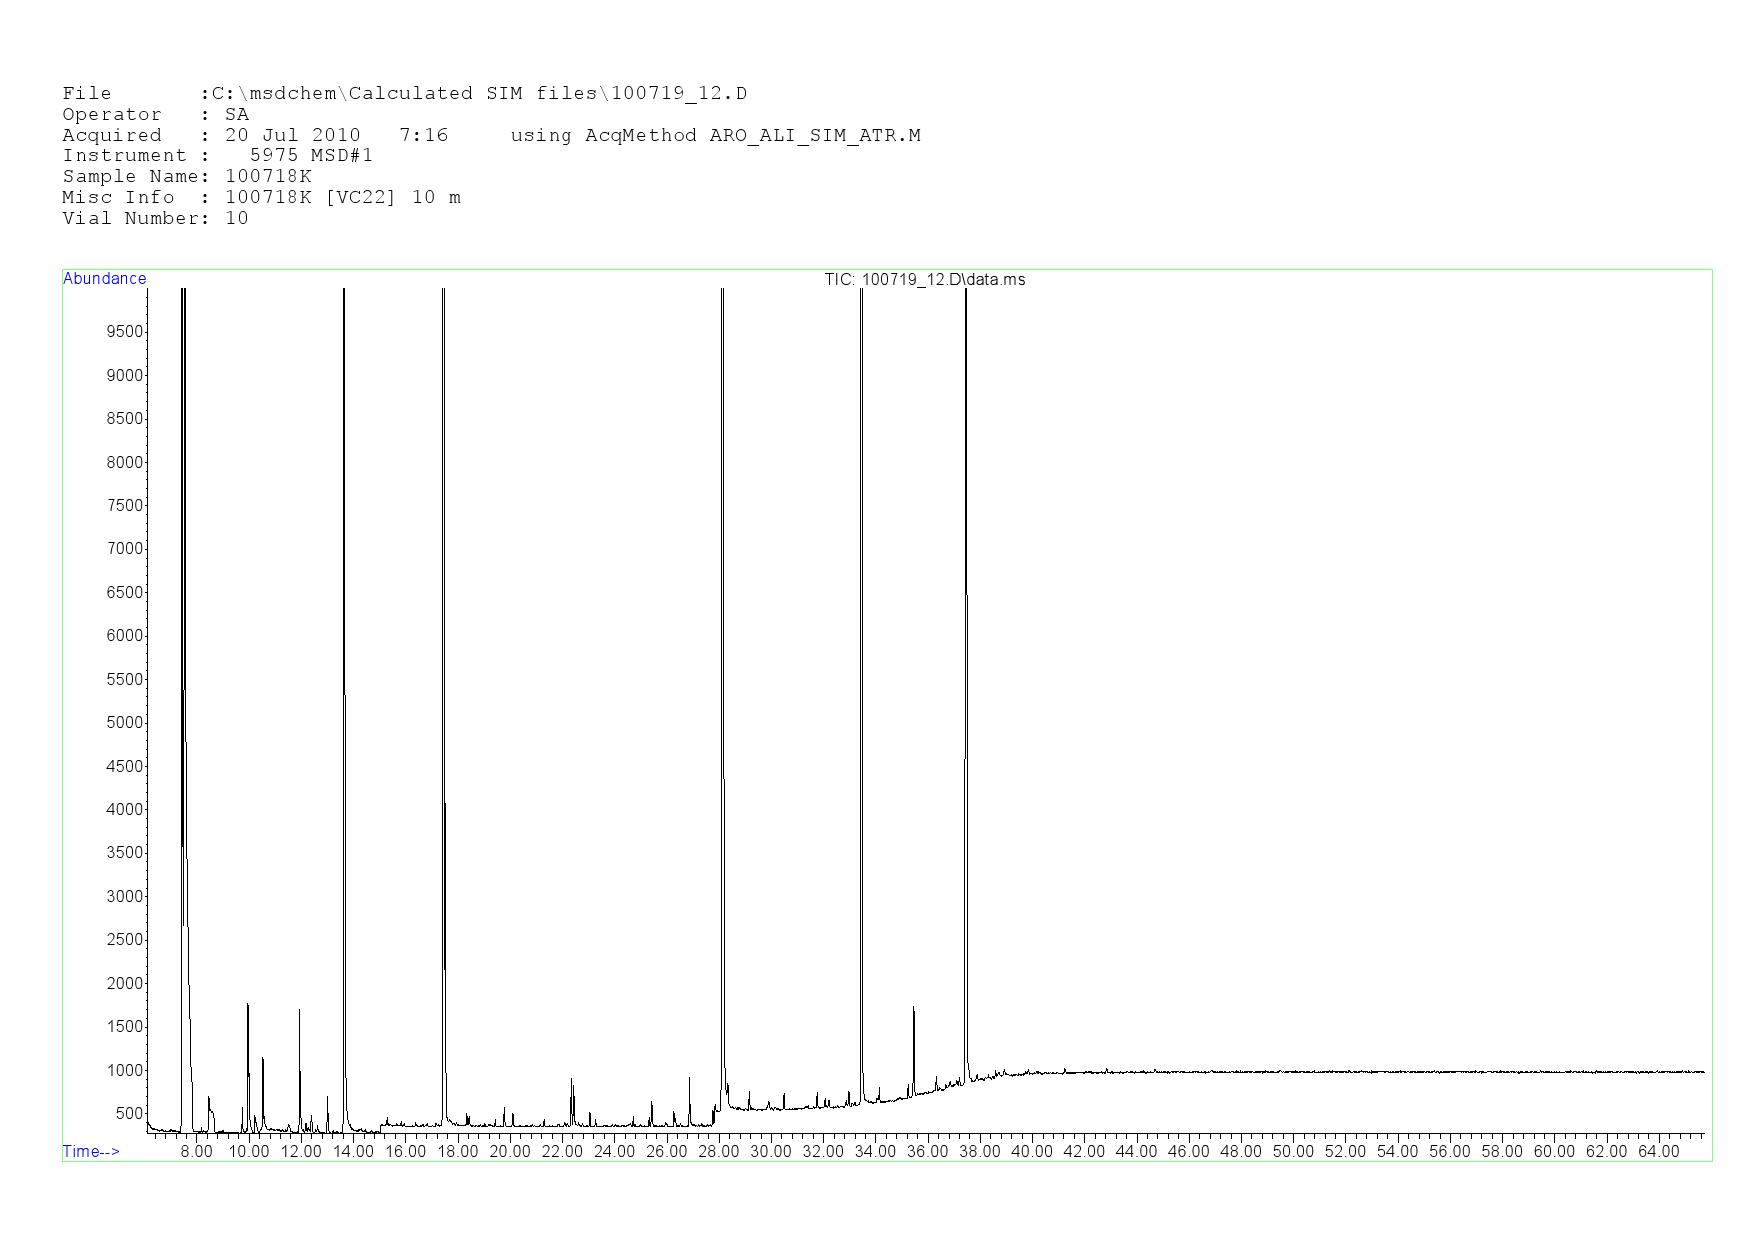Select the Instrument 5975 MSD#1 text
The image size is (1754, 1240).
[x=311, y=155]
